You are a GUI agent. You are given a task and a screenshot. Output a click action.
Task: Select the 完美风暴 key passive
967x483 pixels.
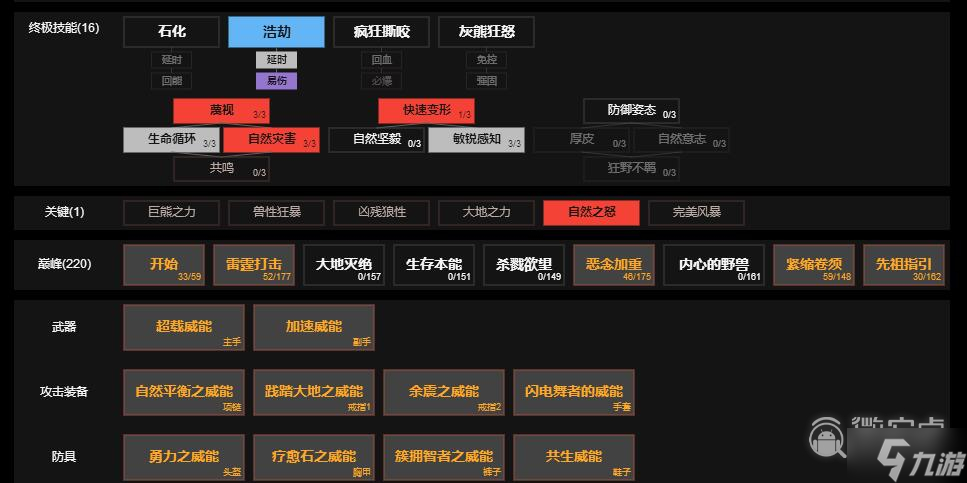[696, 213]
